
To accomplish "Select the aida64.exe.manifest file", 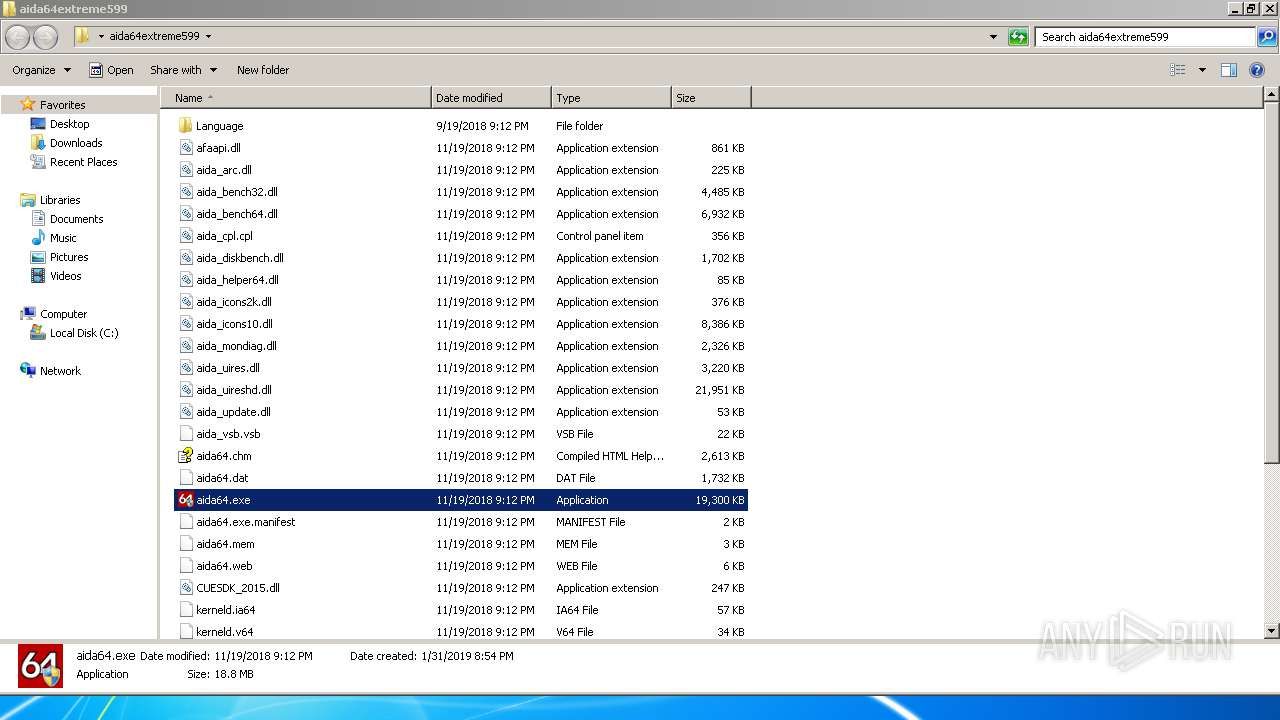I will [x=461, y=522].
